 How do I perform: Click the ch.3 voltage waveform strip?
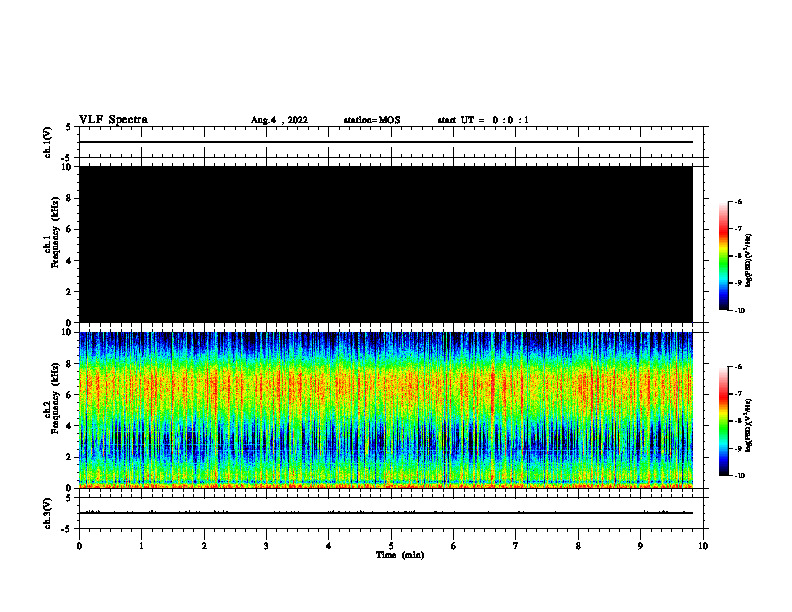click(x=391, y=513)
